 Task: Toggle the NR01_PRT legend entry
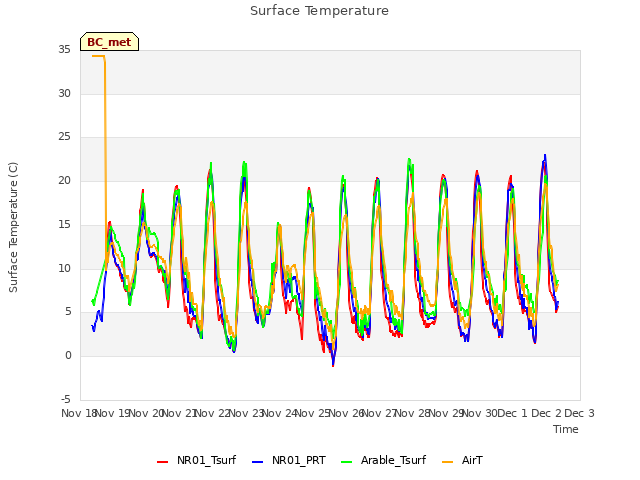pos(289,460)
